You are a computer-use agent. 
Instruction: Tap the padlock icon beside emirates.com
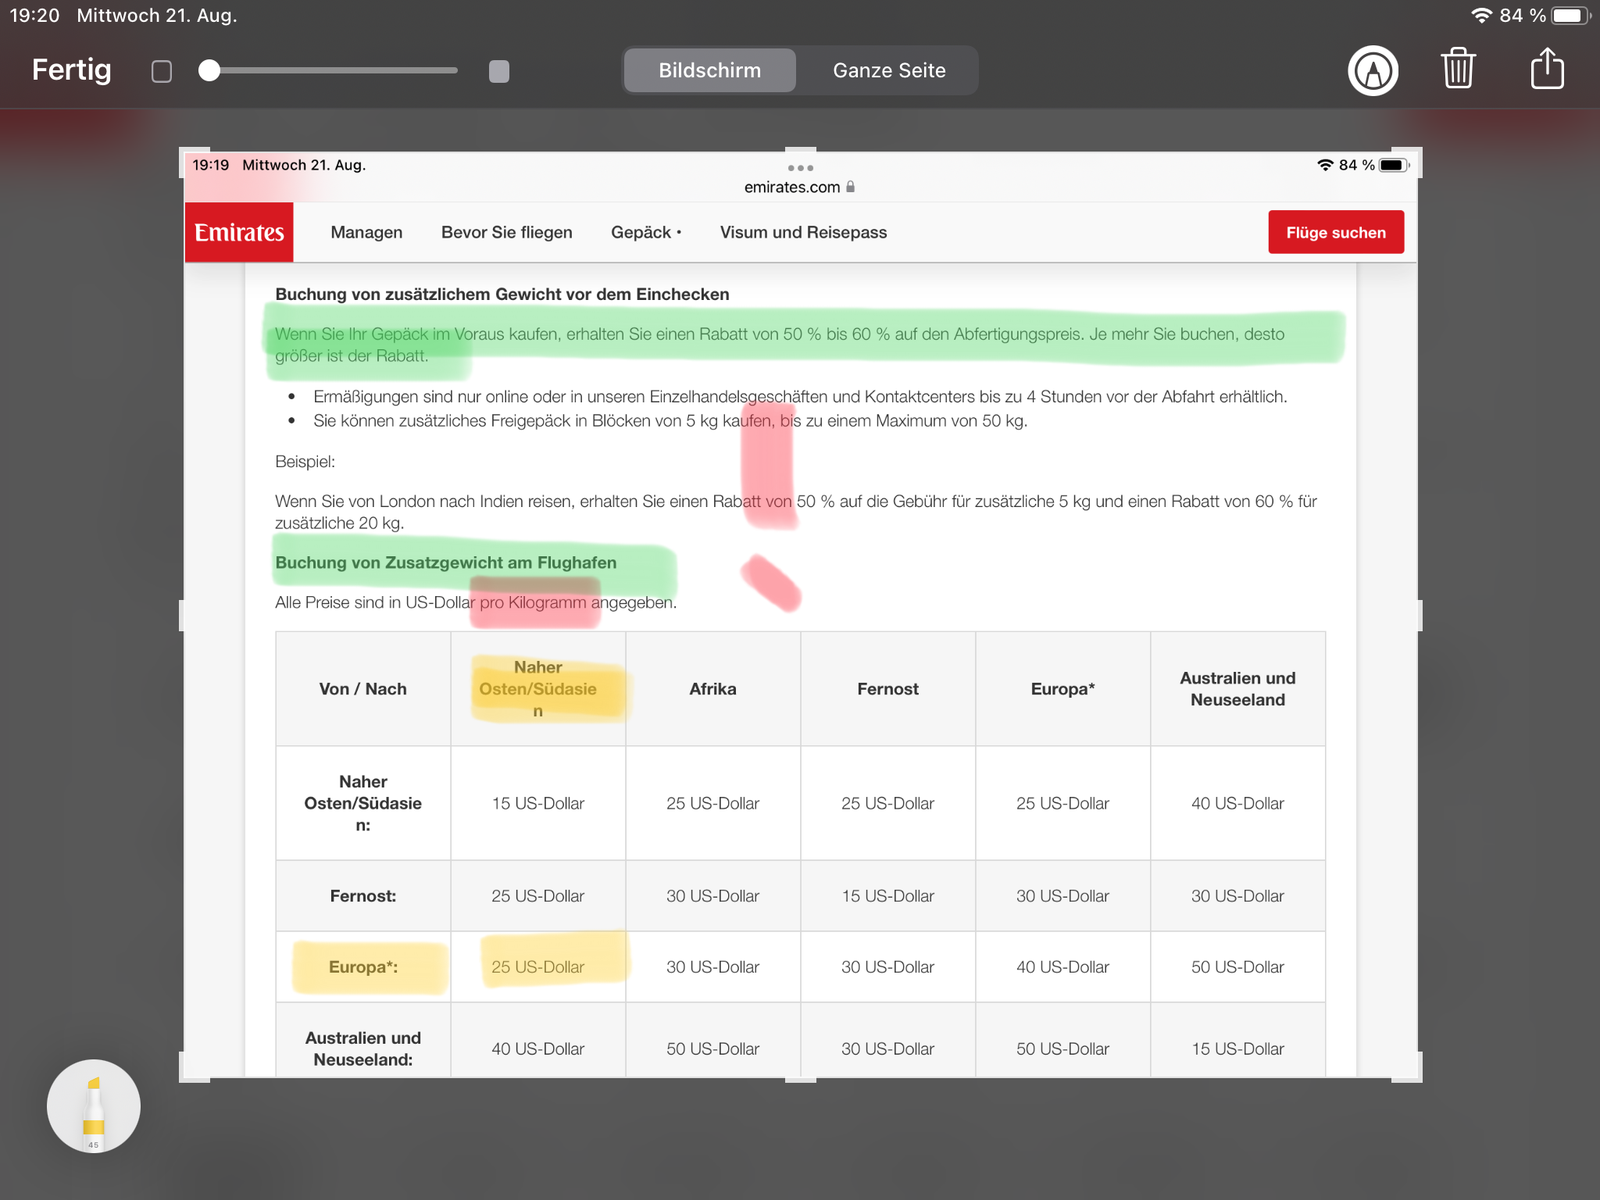click(851, 187)
